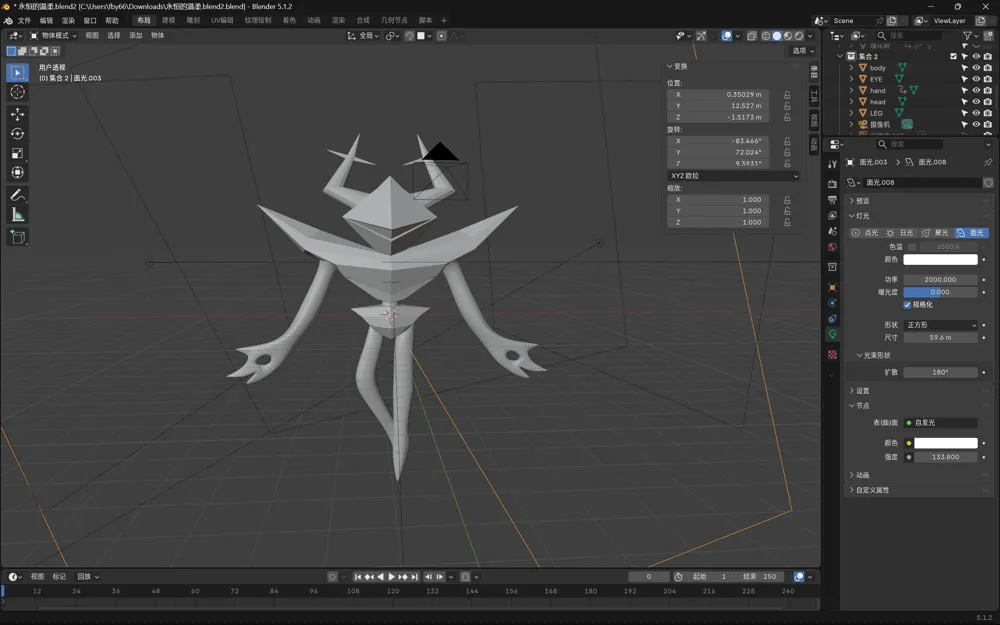Disable selection for the head object
Screen dimensions: 1000x625
coord(964,101)
